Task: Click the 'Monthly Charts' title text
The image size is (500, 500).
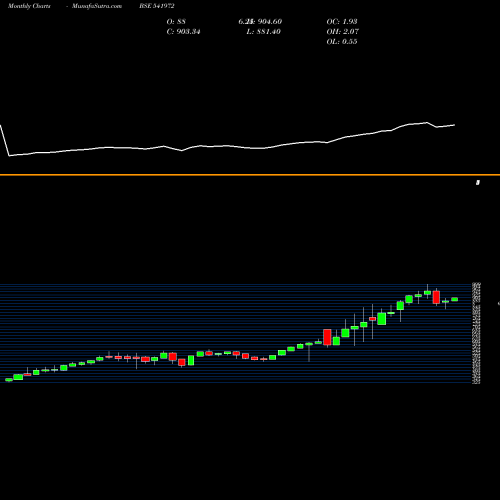Action: coord(29,6)
